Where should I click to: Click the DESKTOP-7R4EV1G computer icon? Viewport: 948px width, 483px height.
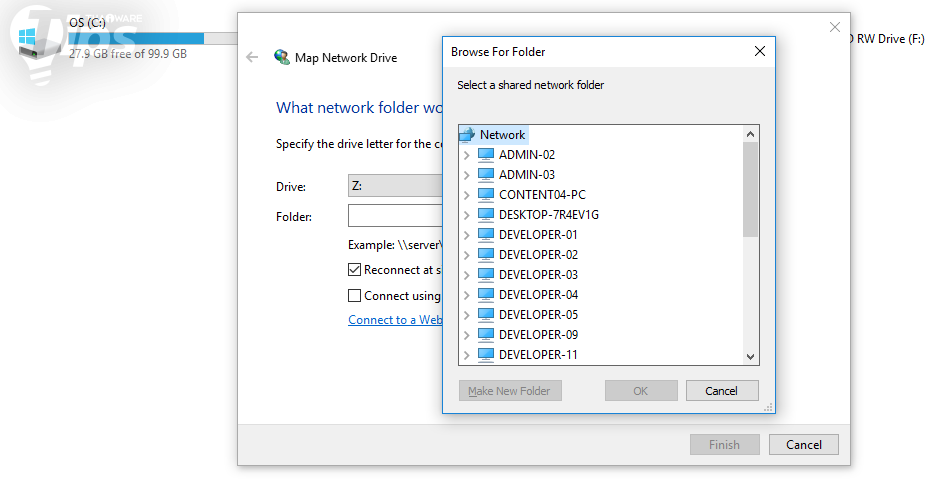coord(486,215)
